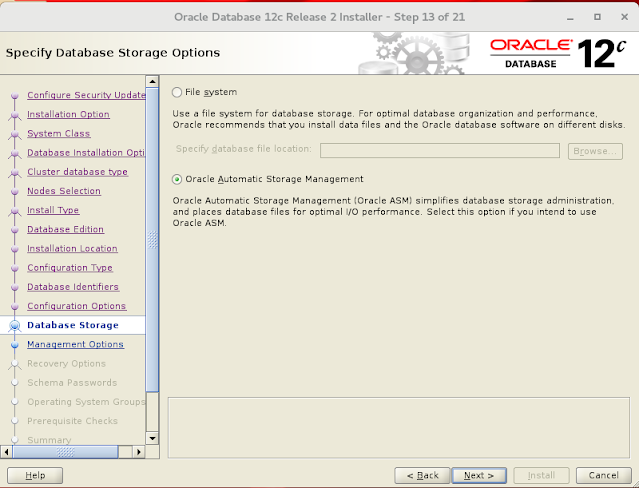Open the Database Installation Options step

pyautogui.click(x=86, y=152)
